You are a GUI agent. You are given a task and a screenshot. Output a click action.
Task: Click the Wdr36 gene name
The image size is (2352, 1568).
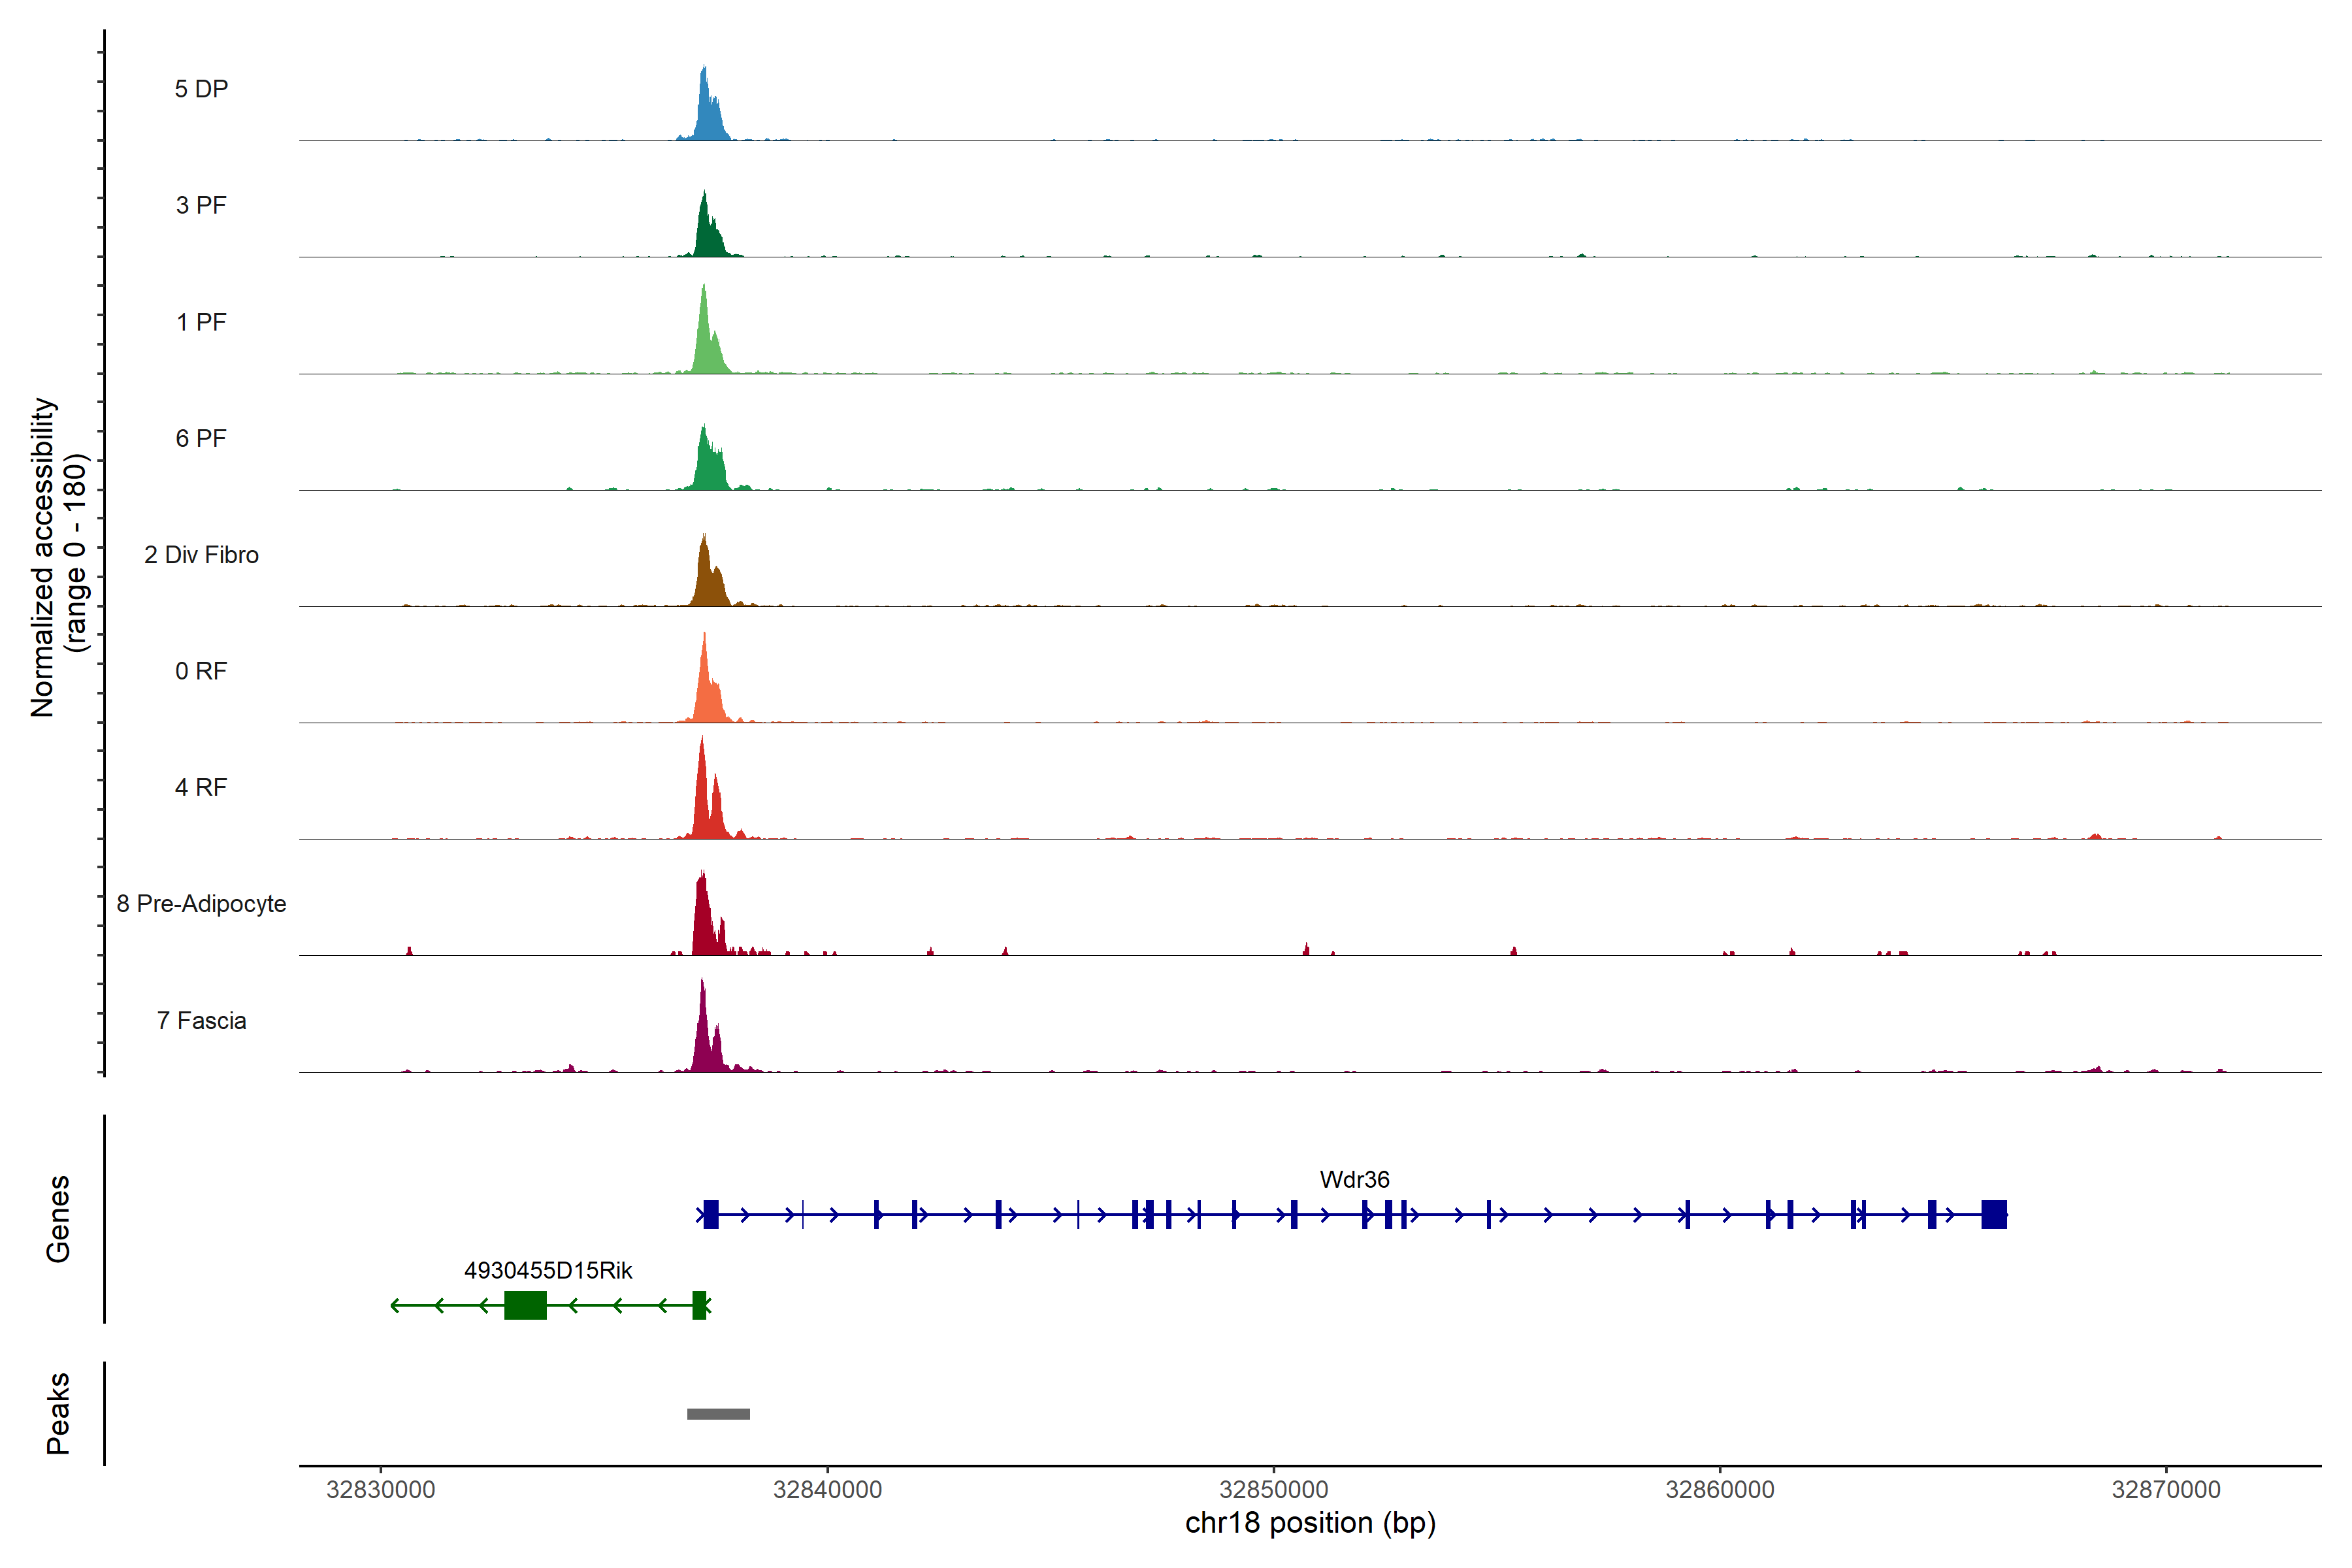pyautogui.click(x=1354, y=1180)
